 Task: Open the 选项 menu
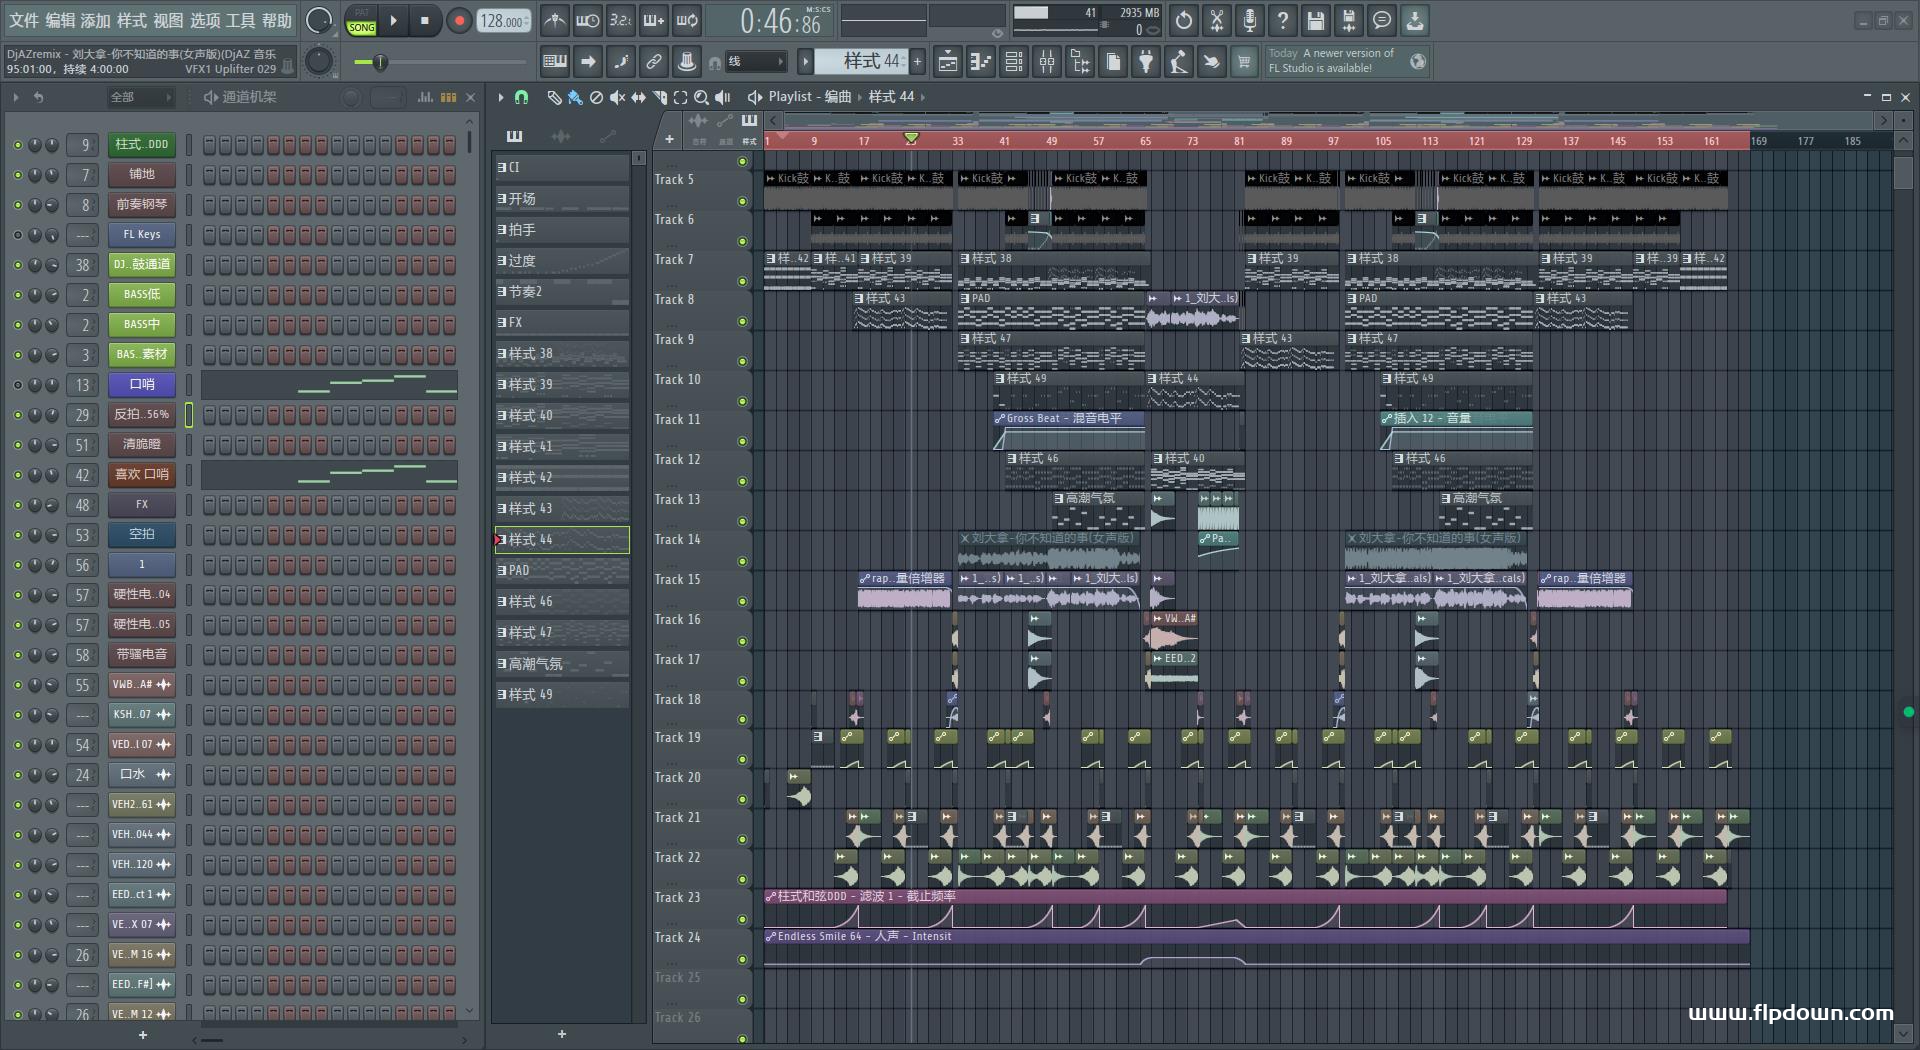pyautogui.click(x=204, y=20)
